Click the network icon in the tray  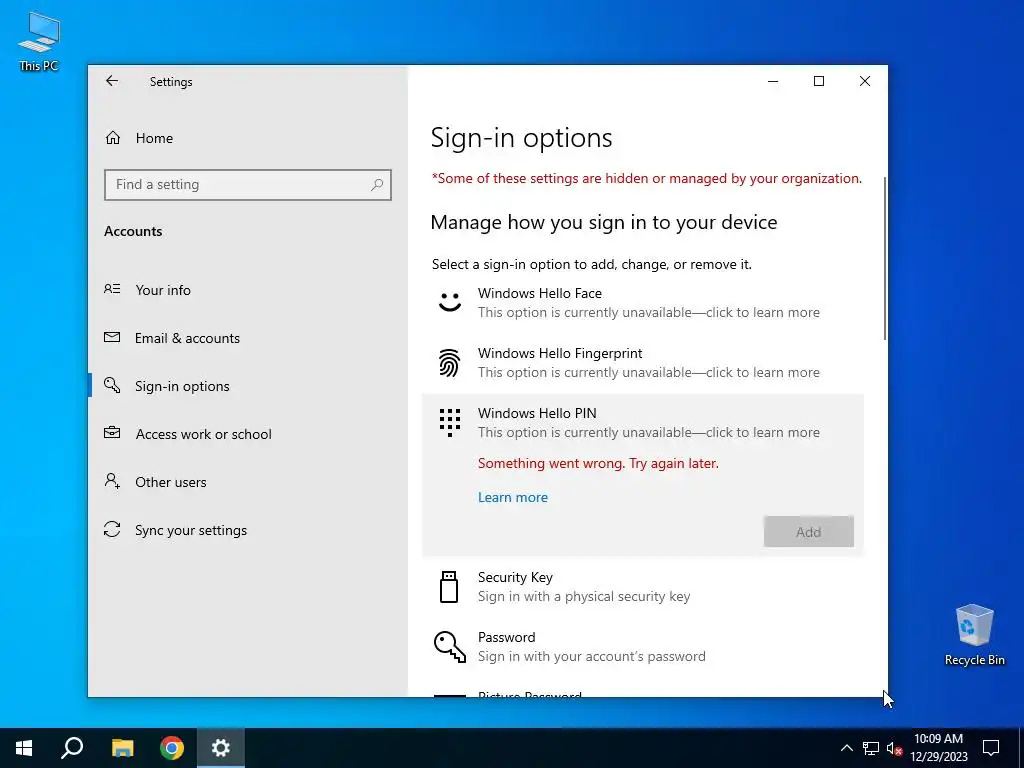[871, 748]
